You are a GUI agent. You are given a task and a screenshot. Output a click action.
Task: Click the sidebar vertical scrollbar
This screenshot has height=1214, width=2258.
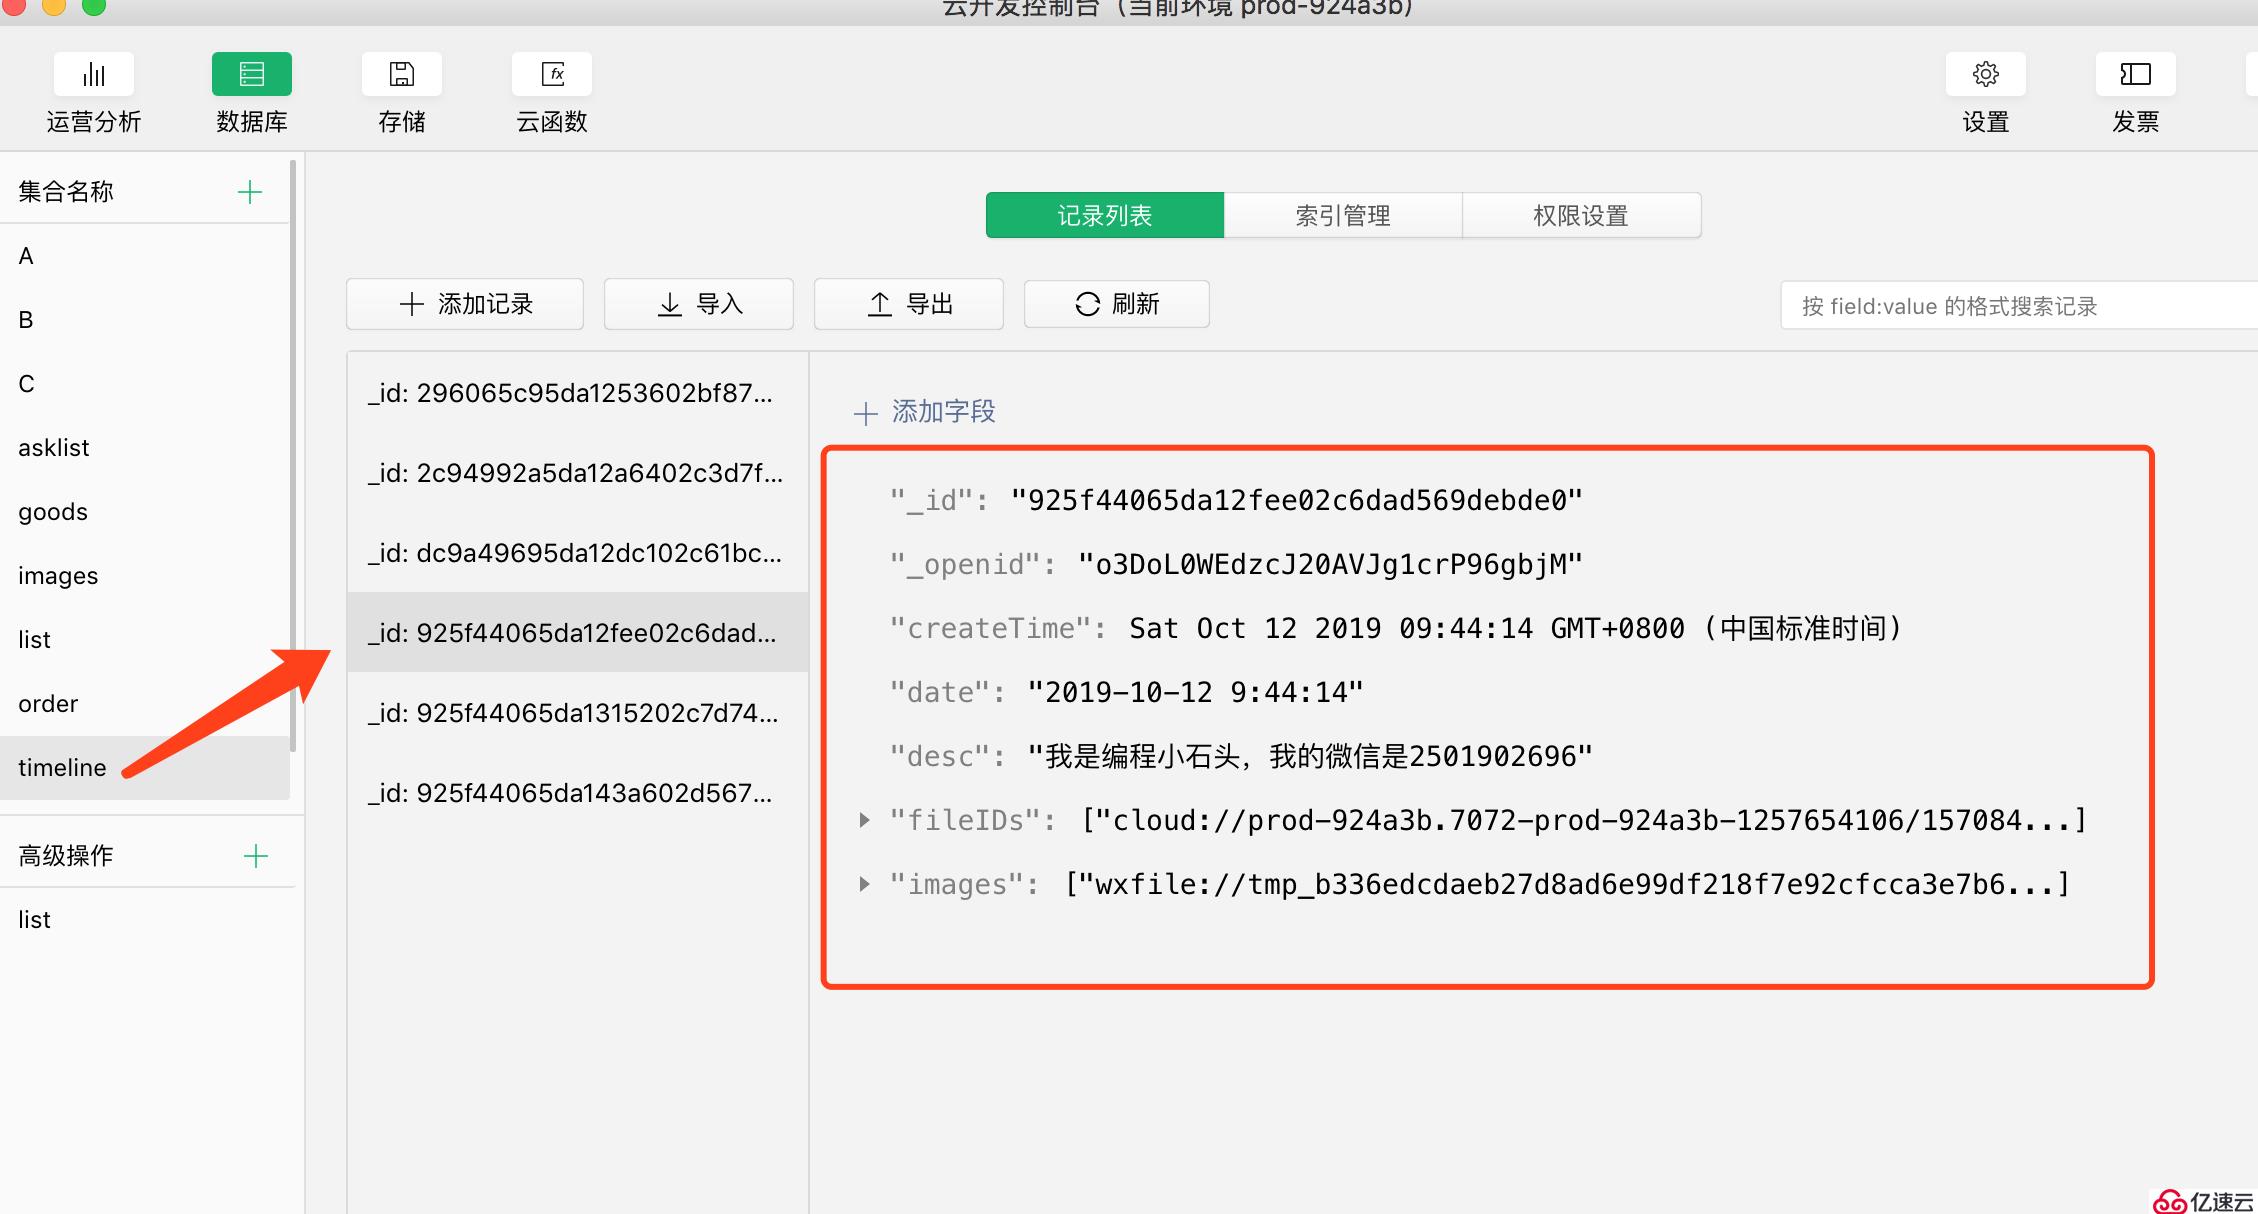tap(293, 455)
